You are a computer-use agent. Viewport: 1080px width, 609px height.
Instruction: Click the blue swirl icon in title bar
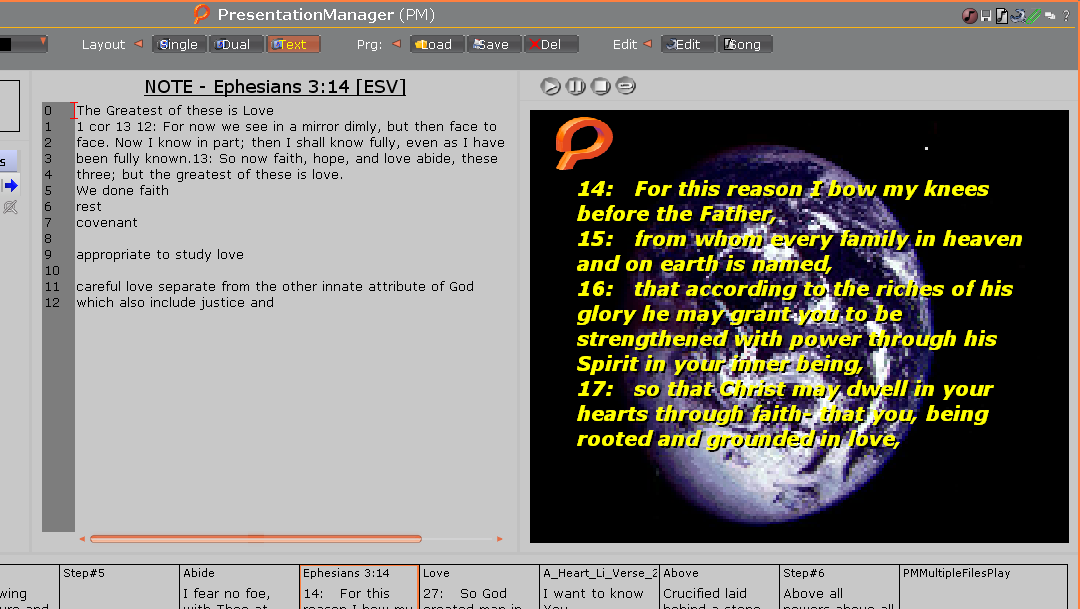click(x=1017, y=15)
